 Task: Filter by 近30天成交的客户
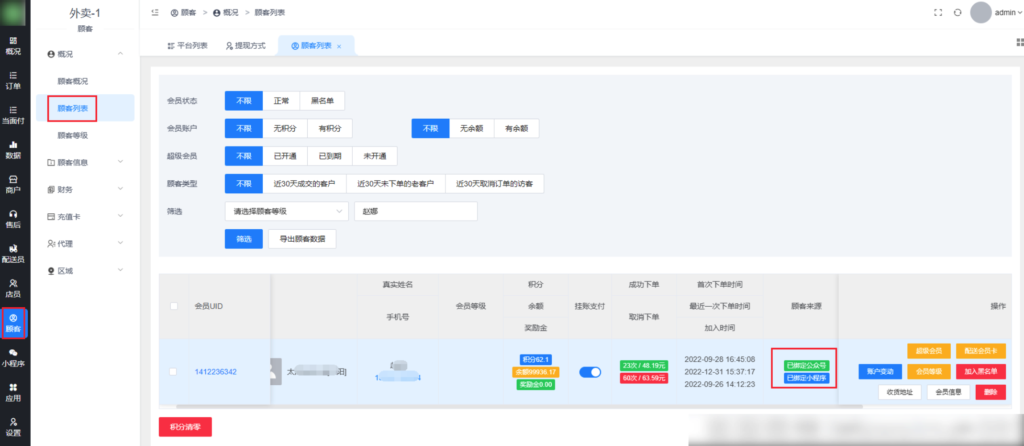304,184
